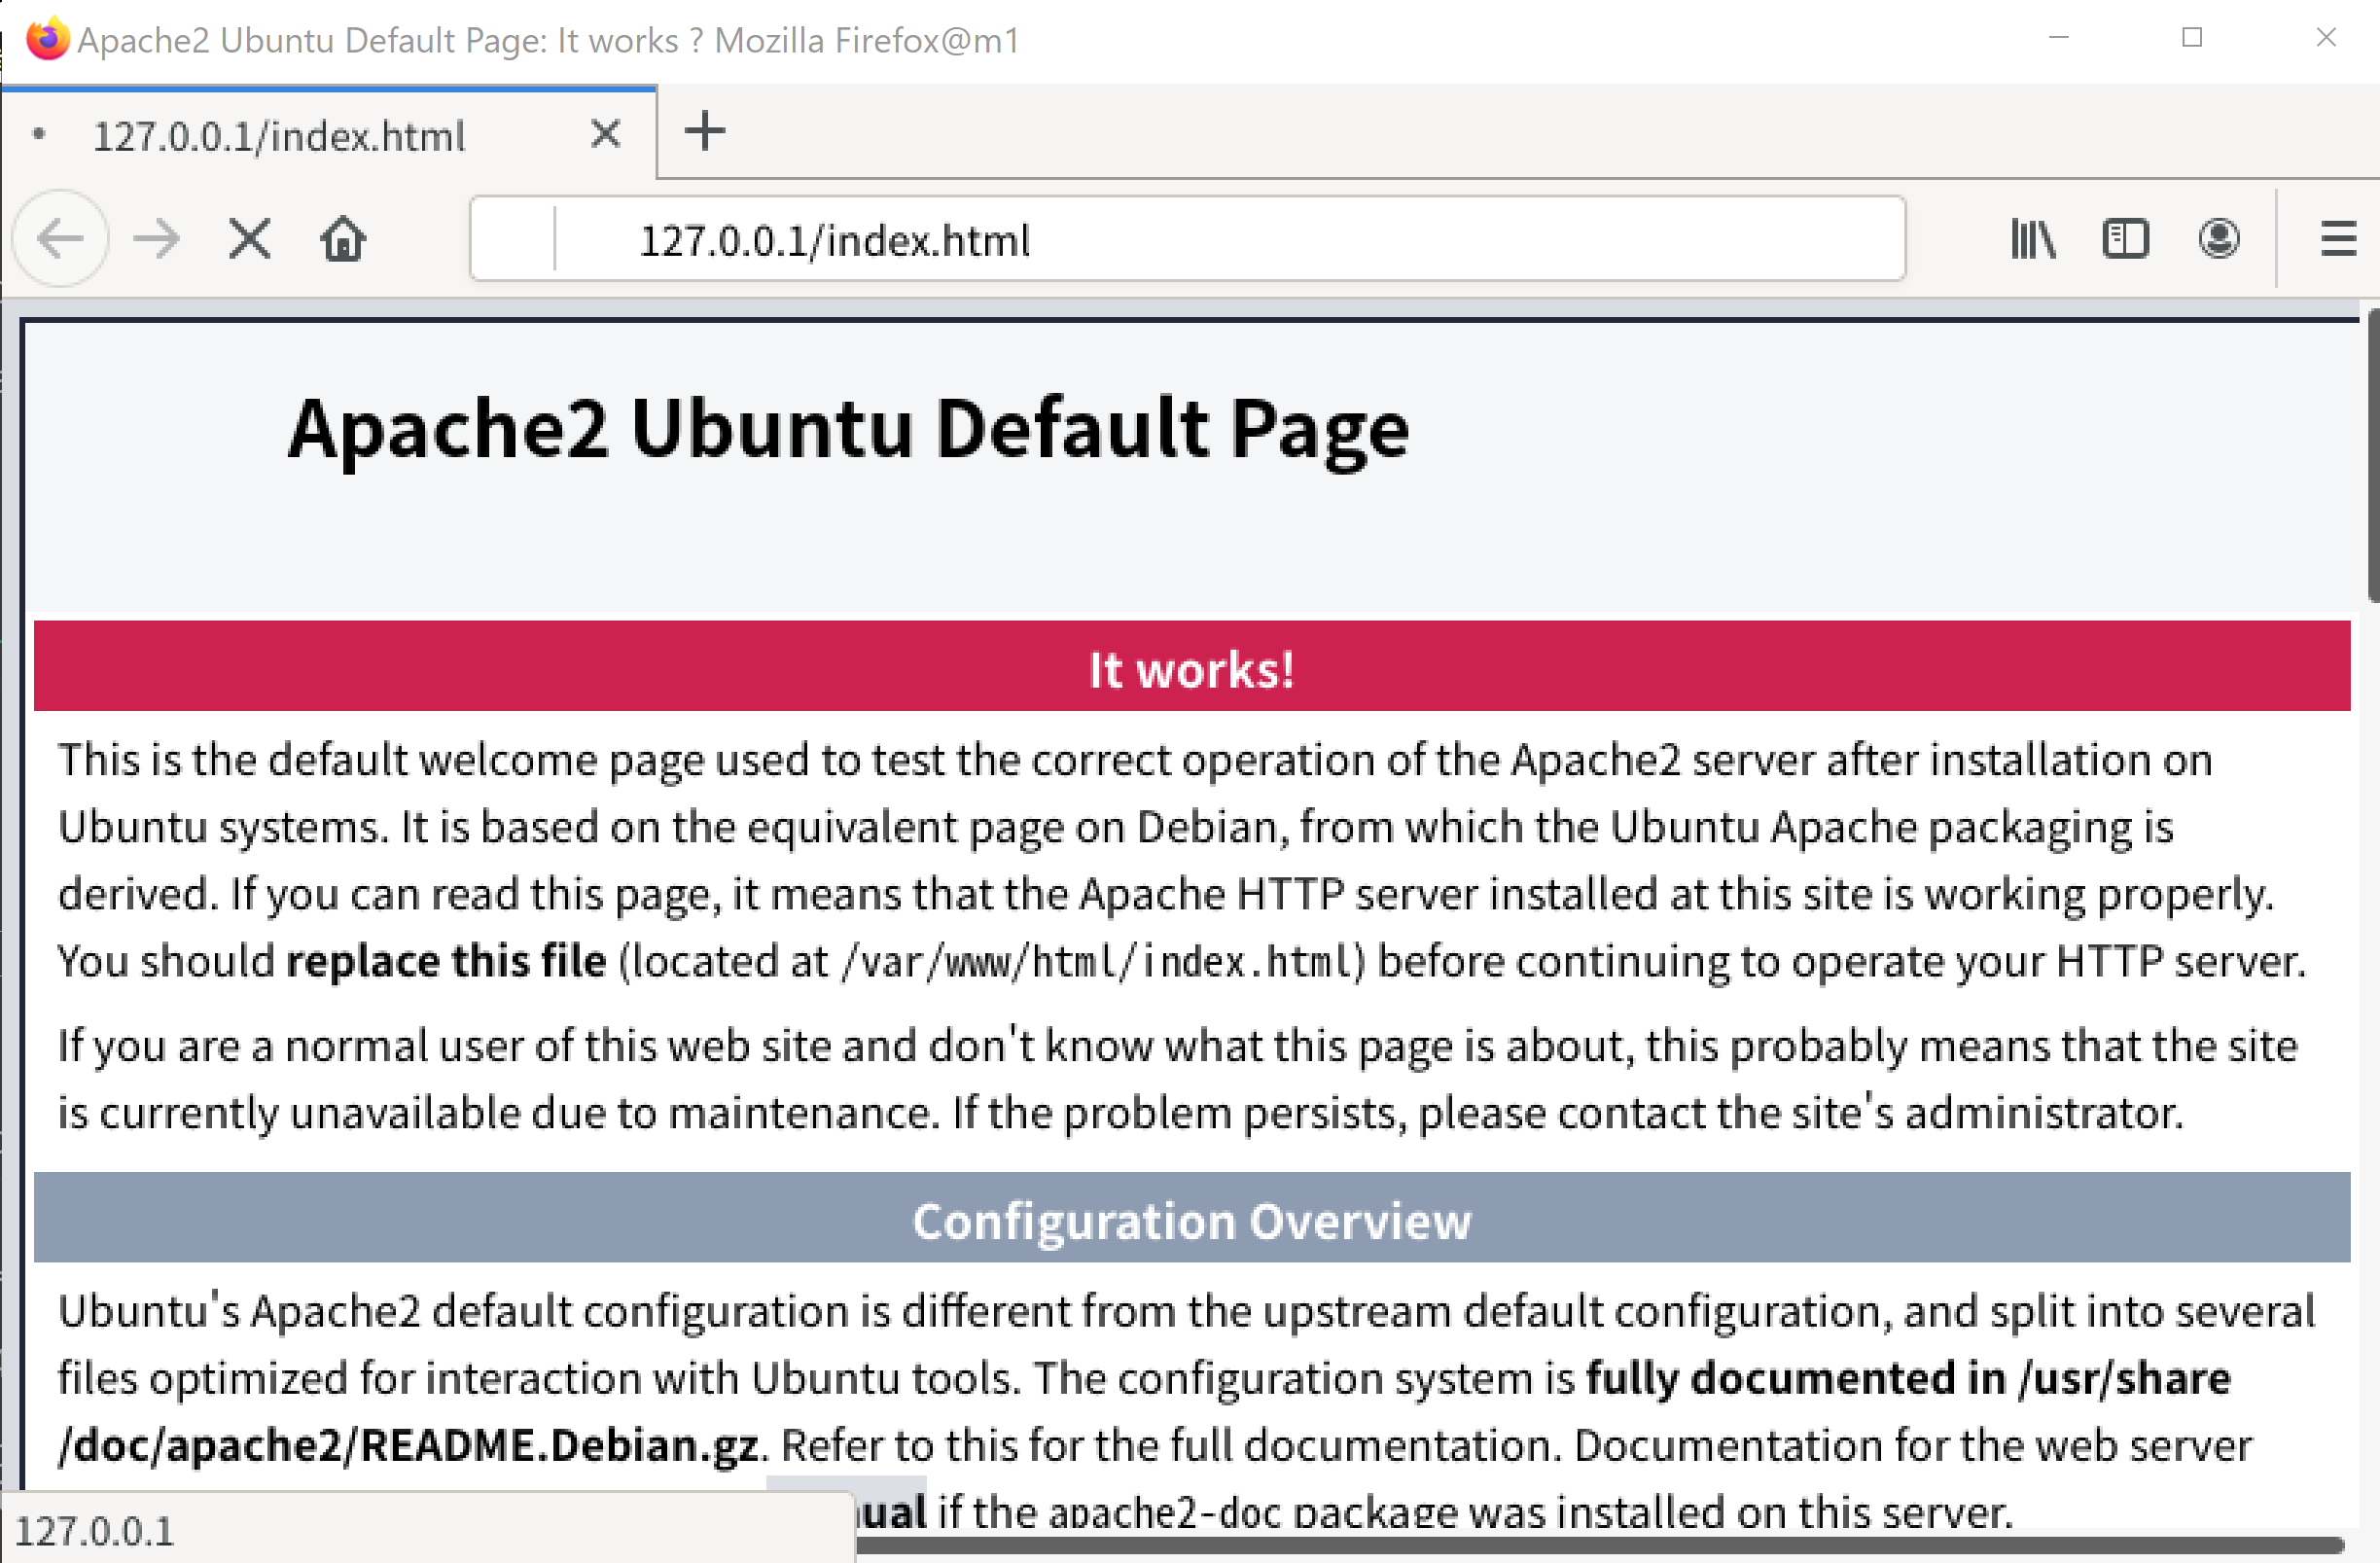Open the Firefox home page
2380x1563 pixels.
click(x=343, y=239)
